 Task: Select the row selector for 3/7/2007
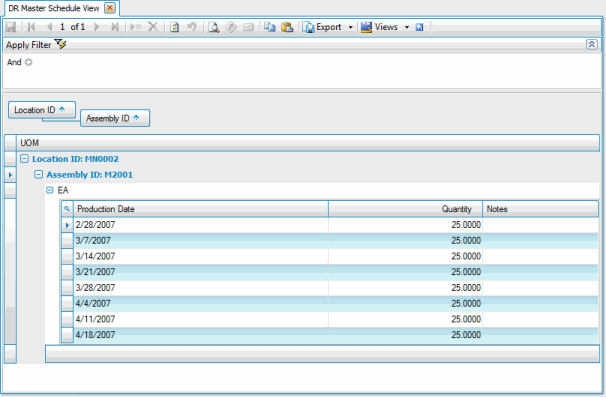67,240
